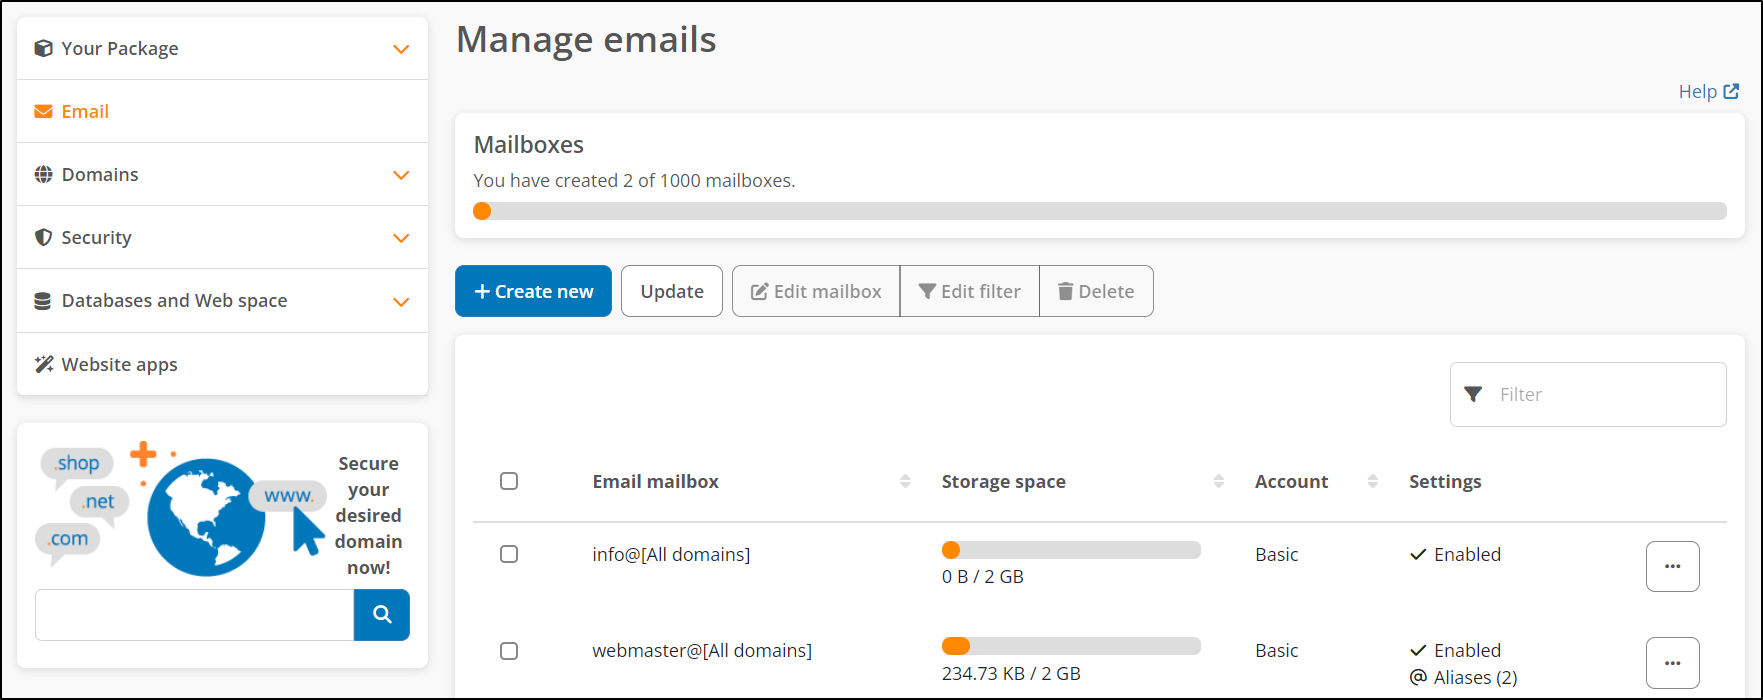Click the shield icon beside Security
1763x700 pixels.
tap(41, 237)
